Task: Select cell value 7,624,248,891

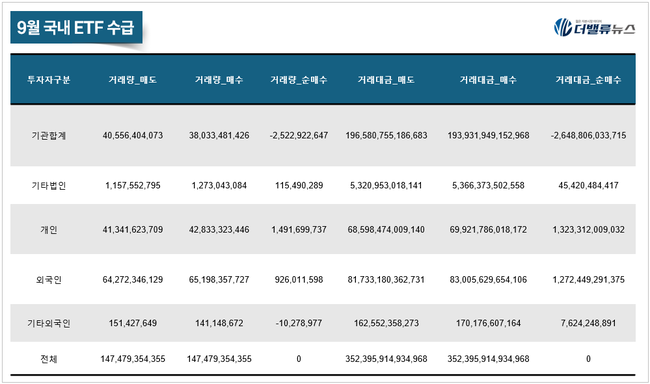Action: pyautogui.click(x=589, y=323)
